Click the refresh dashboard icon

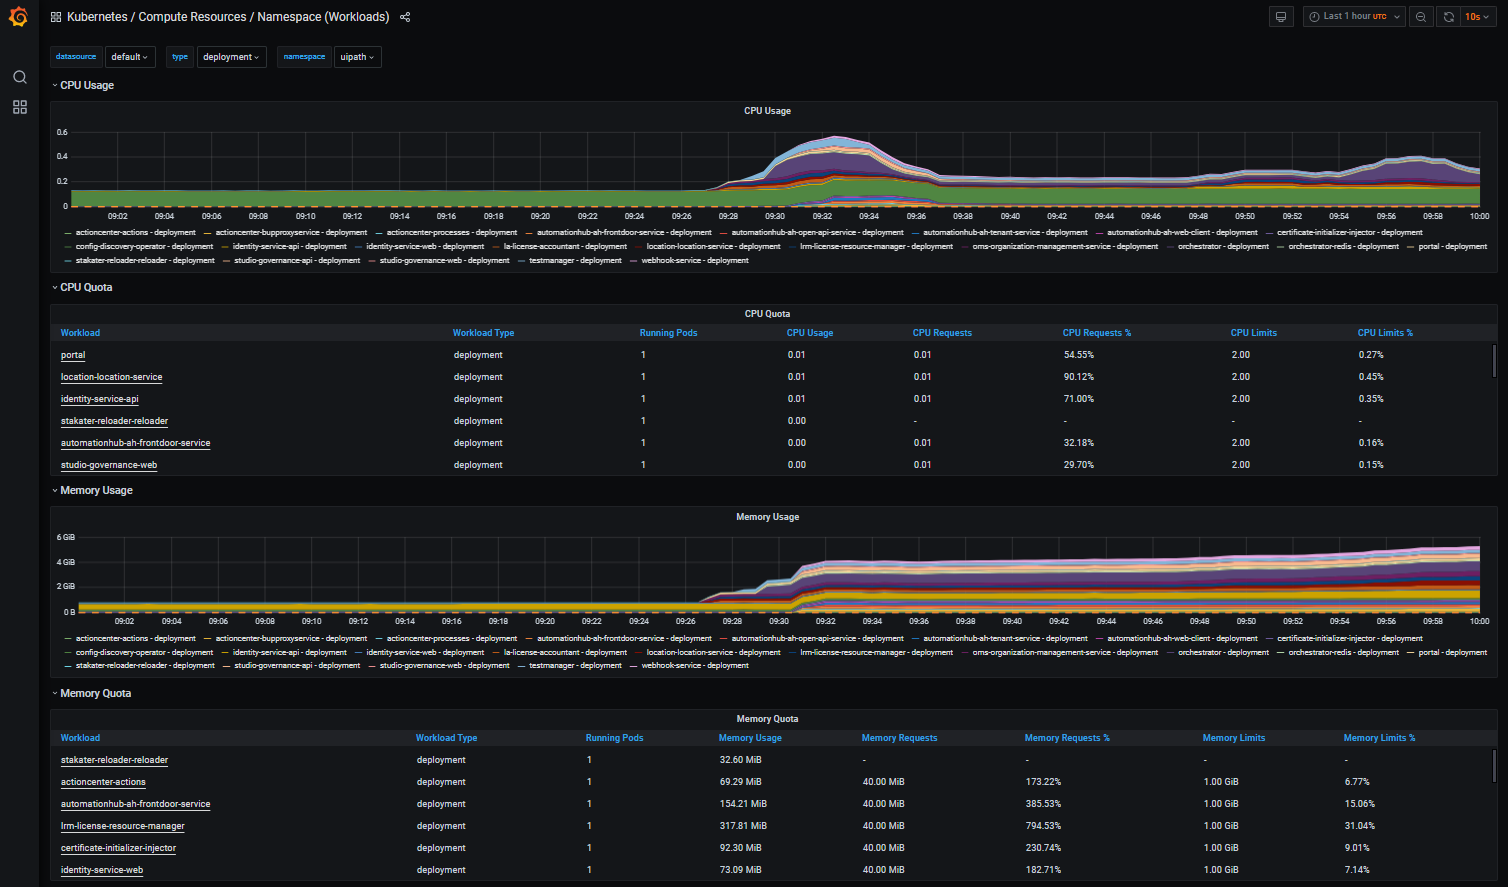tap(1448, 17)
